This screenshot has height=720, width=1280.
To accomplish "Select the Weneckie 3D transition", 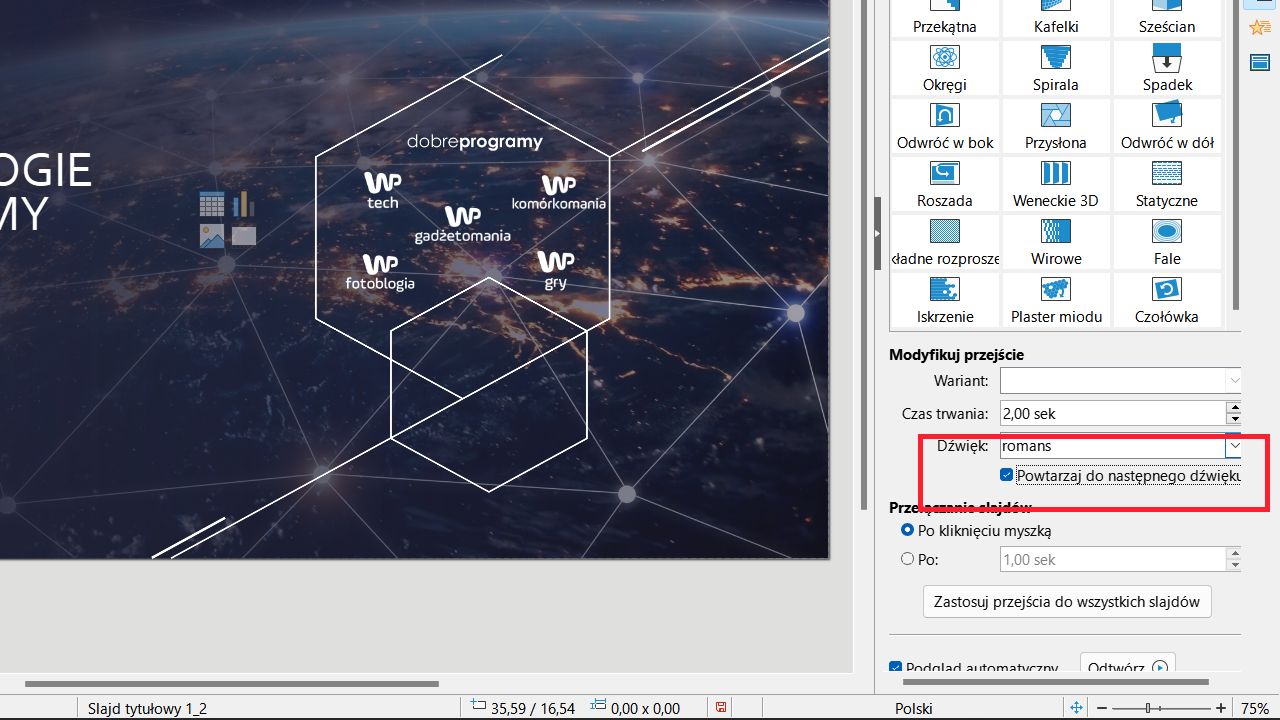I will [x=1056, y=184].
